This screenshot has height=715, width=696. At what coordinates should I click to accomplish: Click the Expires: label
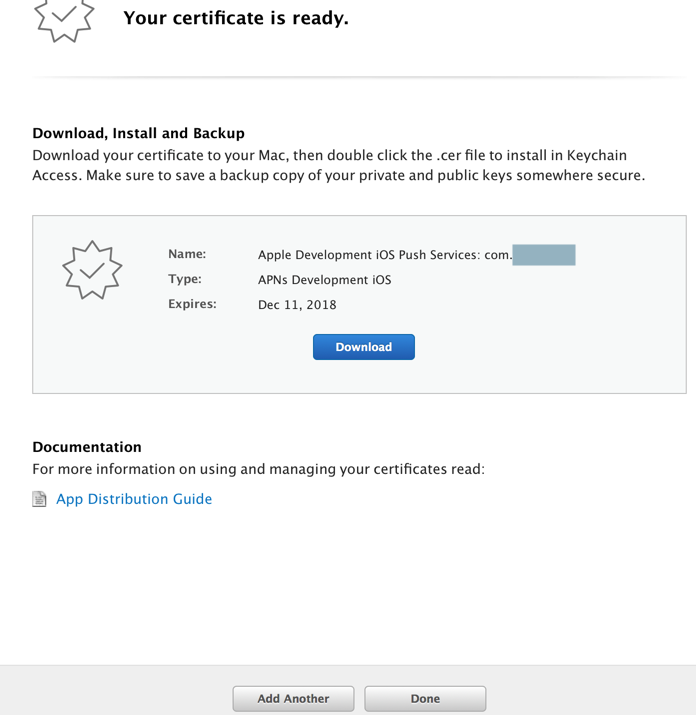pos(192,304)
